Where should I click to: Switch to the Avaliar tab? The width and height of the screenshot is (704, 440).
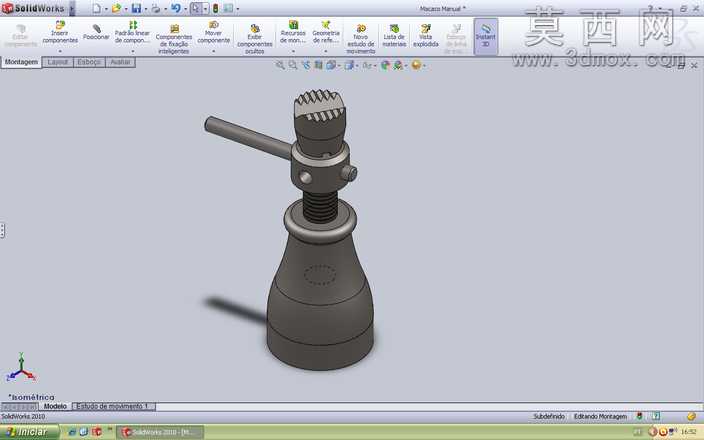tap(120, 62)
